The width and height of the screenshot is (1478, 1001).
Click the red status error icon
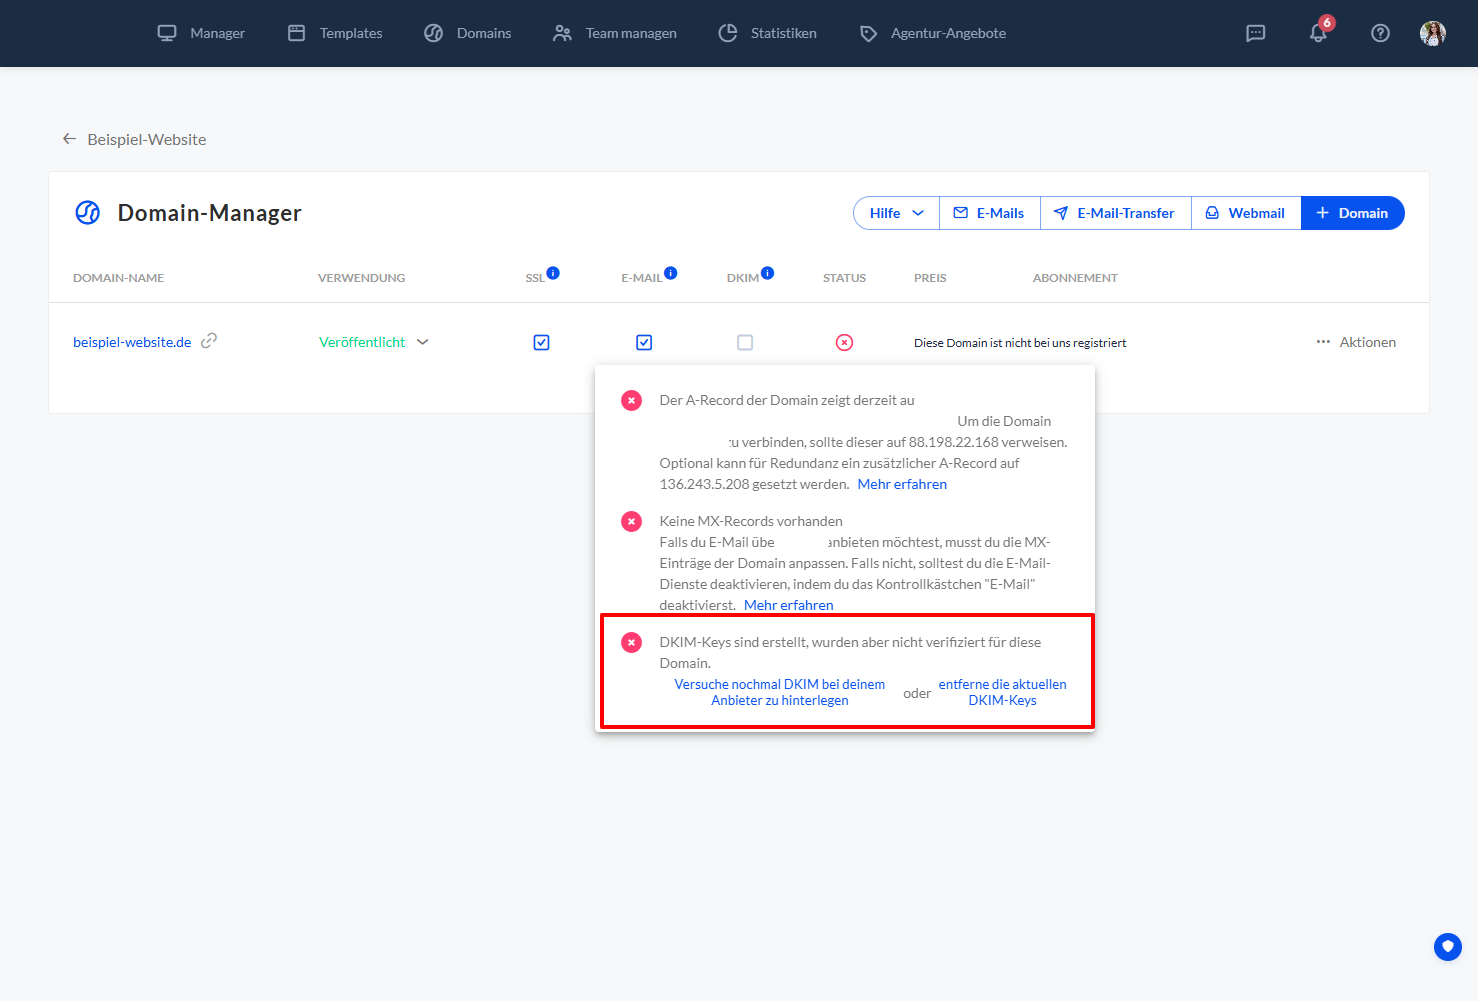pyautogui.click(x=844, y=343)
